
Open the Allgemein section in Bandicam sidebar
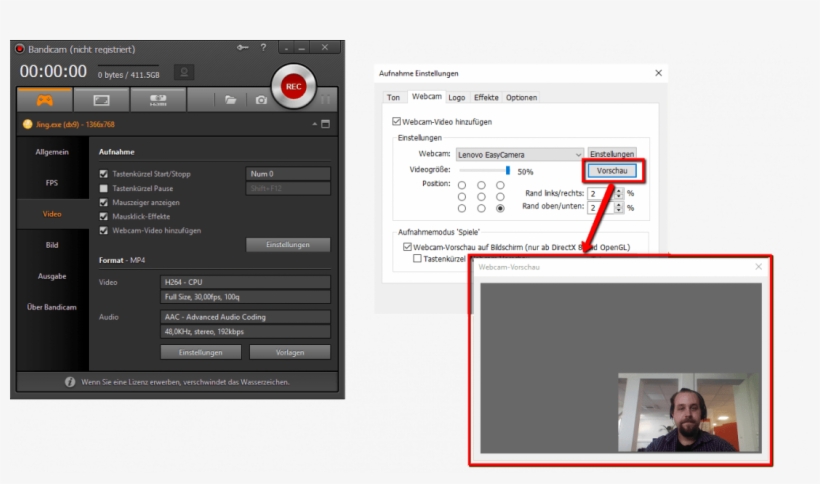52,152
